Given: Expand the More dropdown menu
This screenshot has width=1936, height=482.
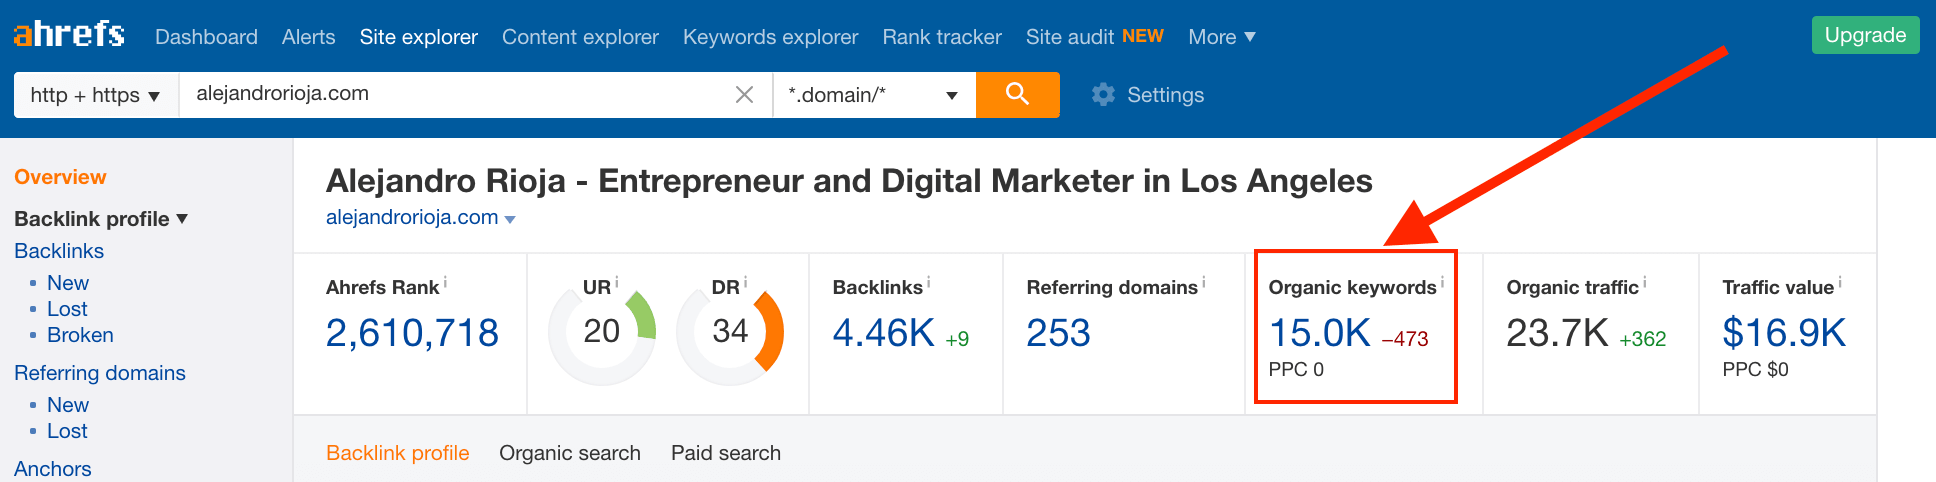Looking at the screenshot, I should (1222, 37).
